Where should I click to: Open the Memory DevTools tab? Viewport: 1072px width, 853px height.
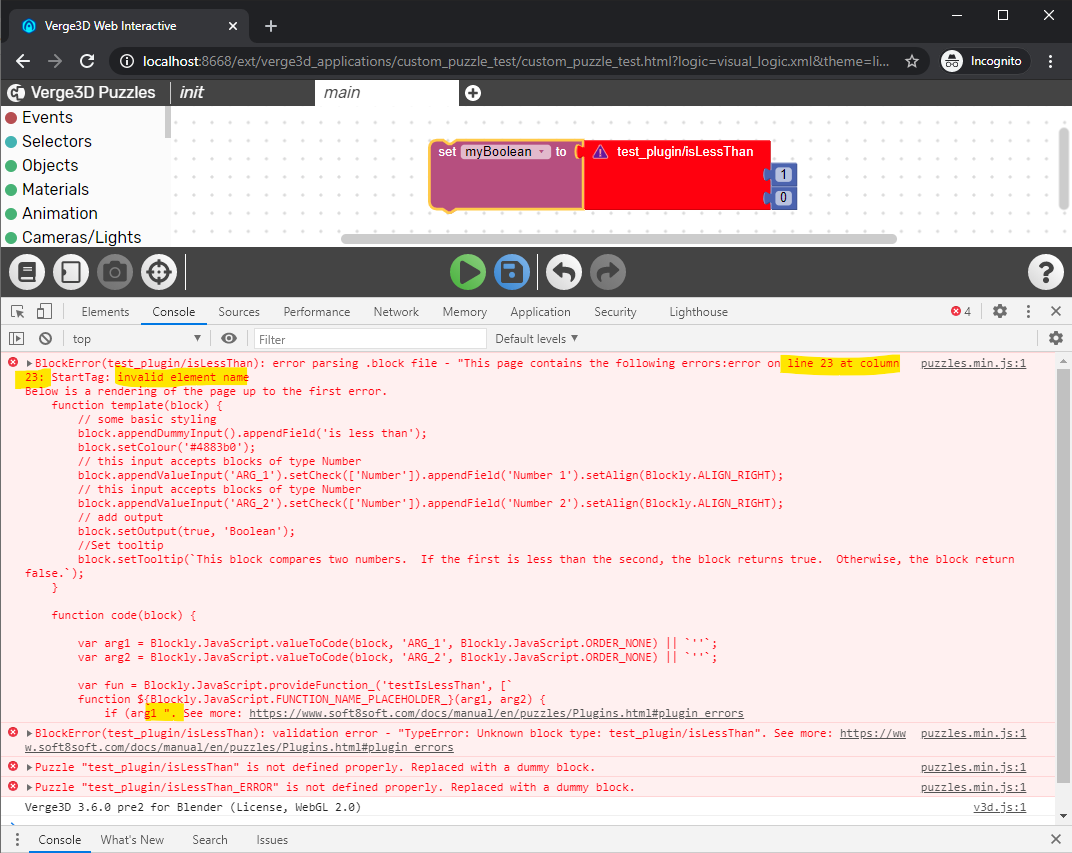[x=464, y=312]
